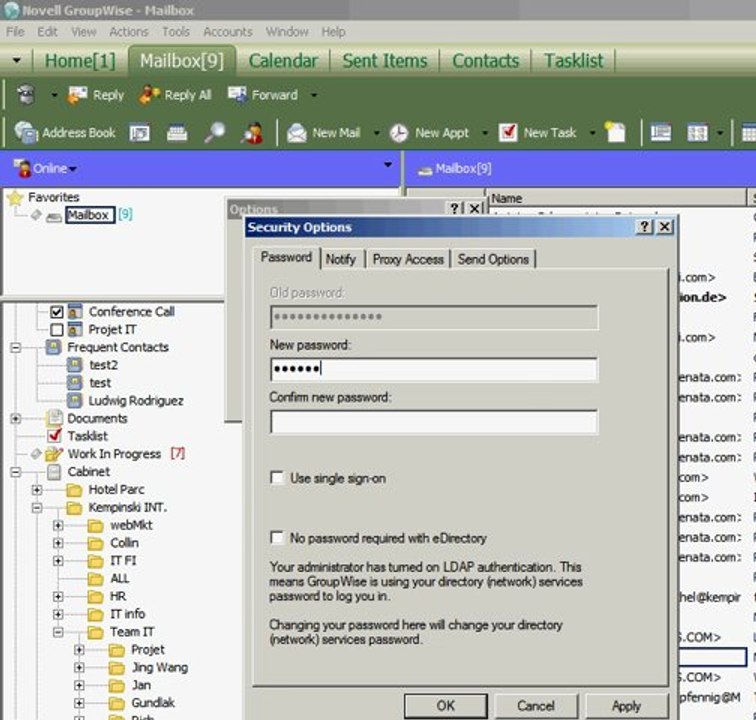
Task: Click the new note icon after New Task
Action: pos(615,133)
